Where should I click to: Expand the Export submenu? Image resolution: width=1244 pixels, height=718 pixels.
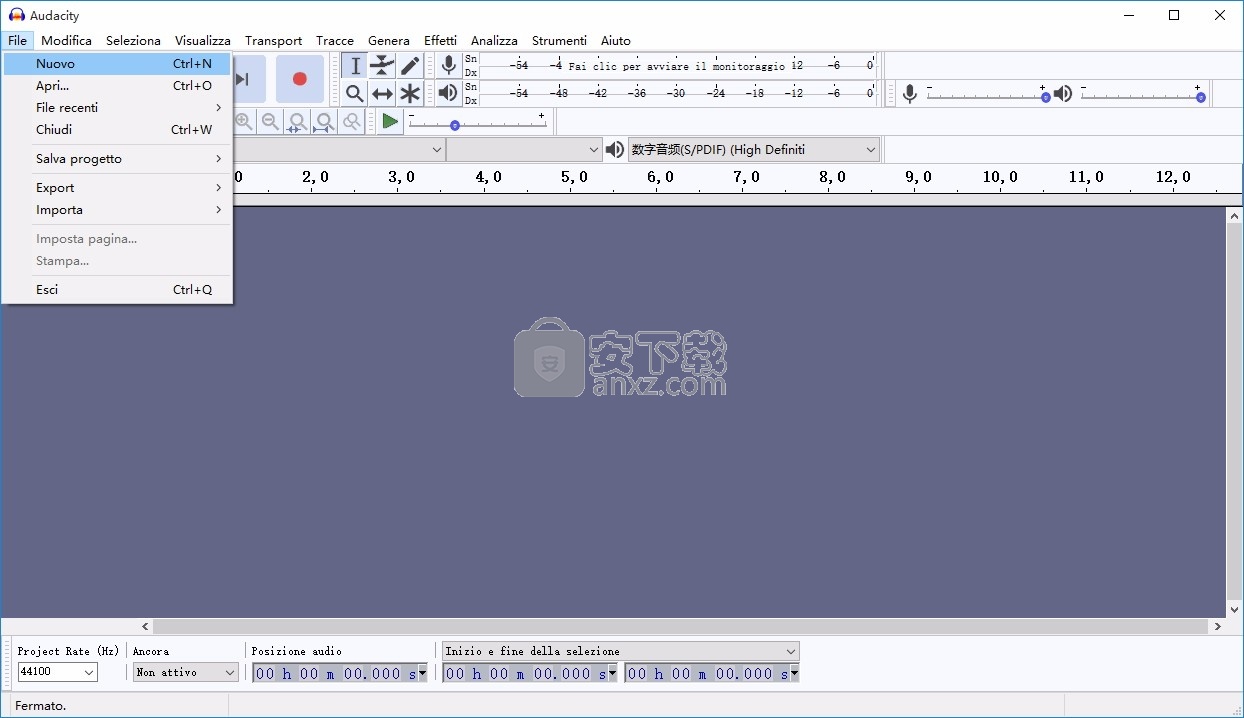[x=118, y=188]
